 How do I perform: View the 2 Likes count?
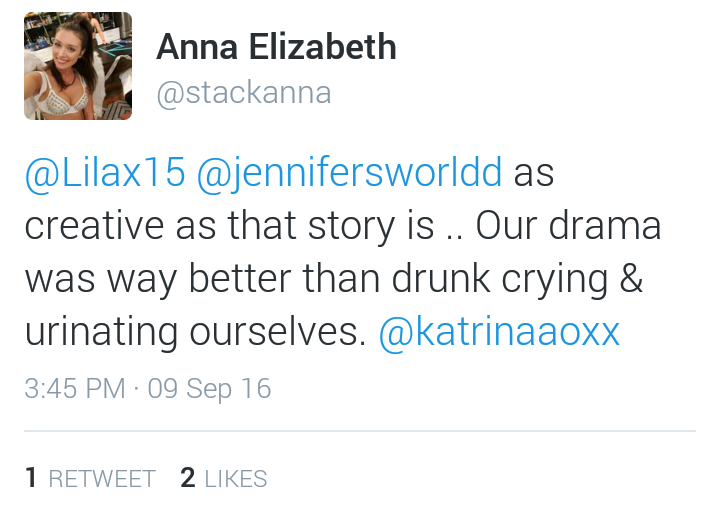[224, 478]
